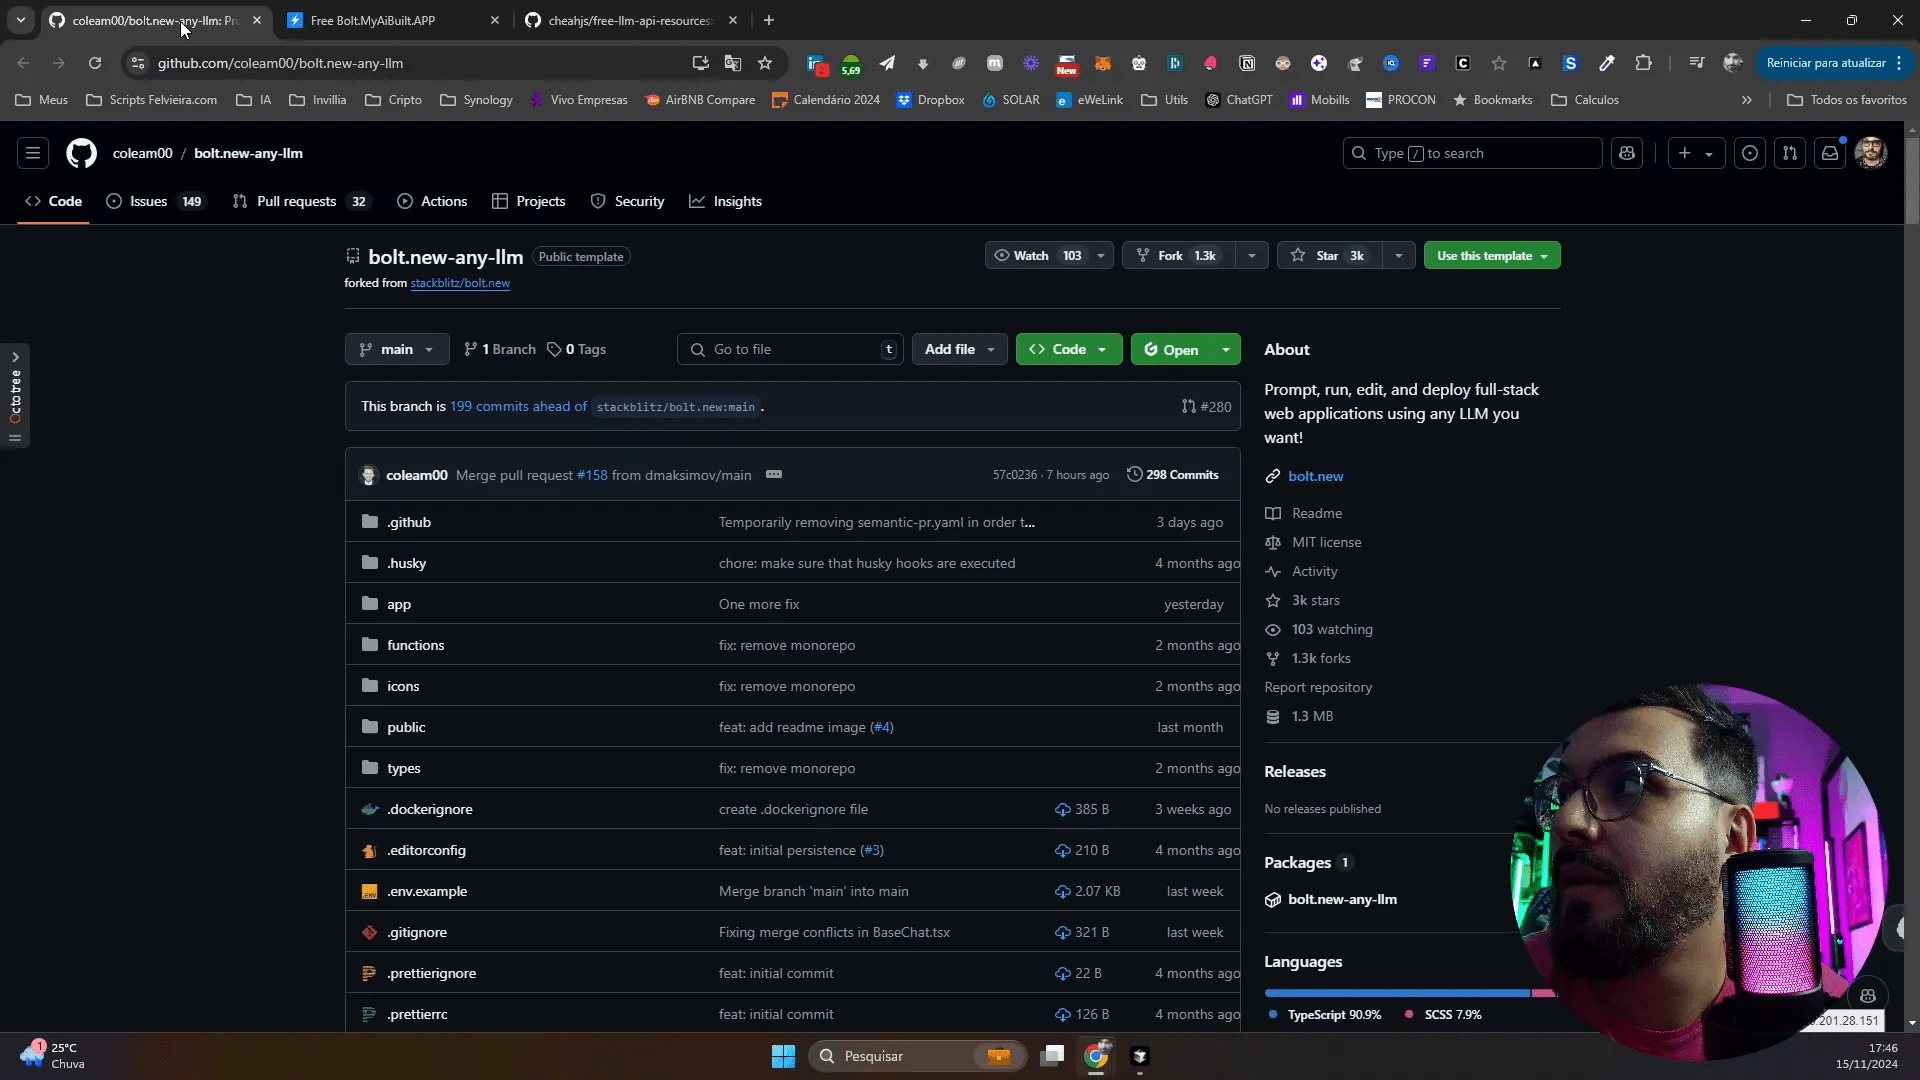Star the repository with the Star button
Viewport: 1920px width, 1080px height.
(1329, 255)
